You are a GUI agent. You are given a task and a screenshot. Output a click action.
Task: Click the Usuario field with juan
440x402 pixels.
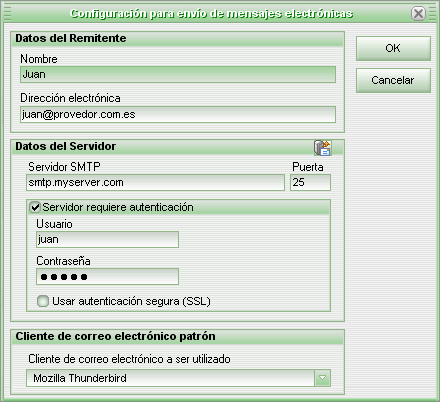click(107, 239)
